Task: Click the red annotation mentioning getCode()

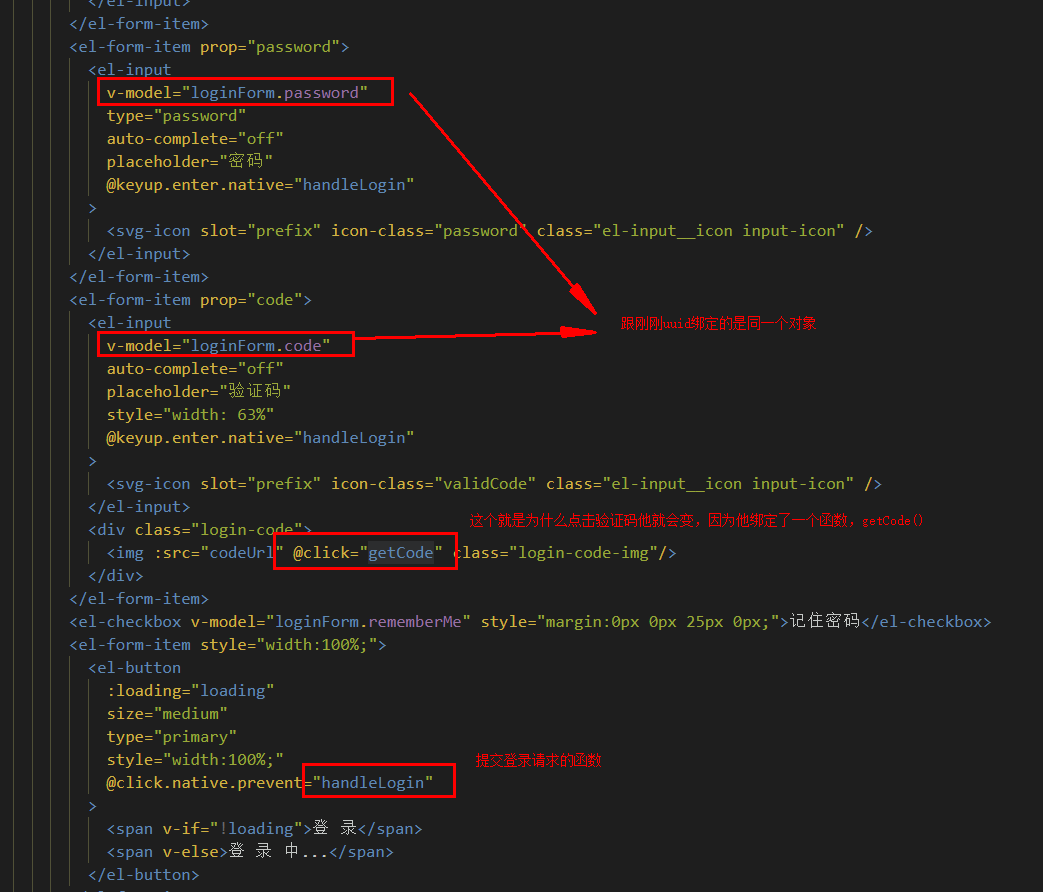Action: 696,520
